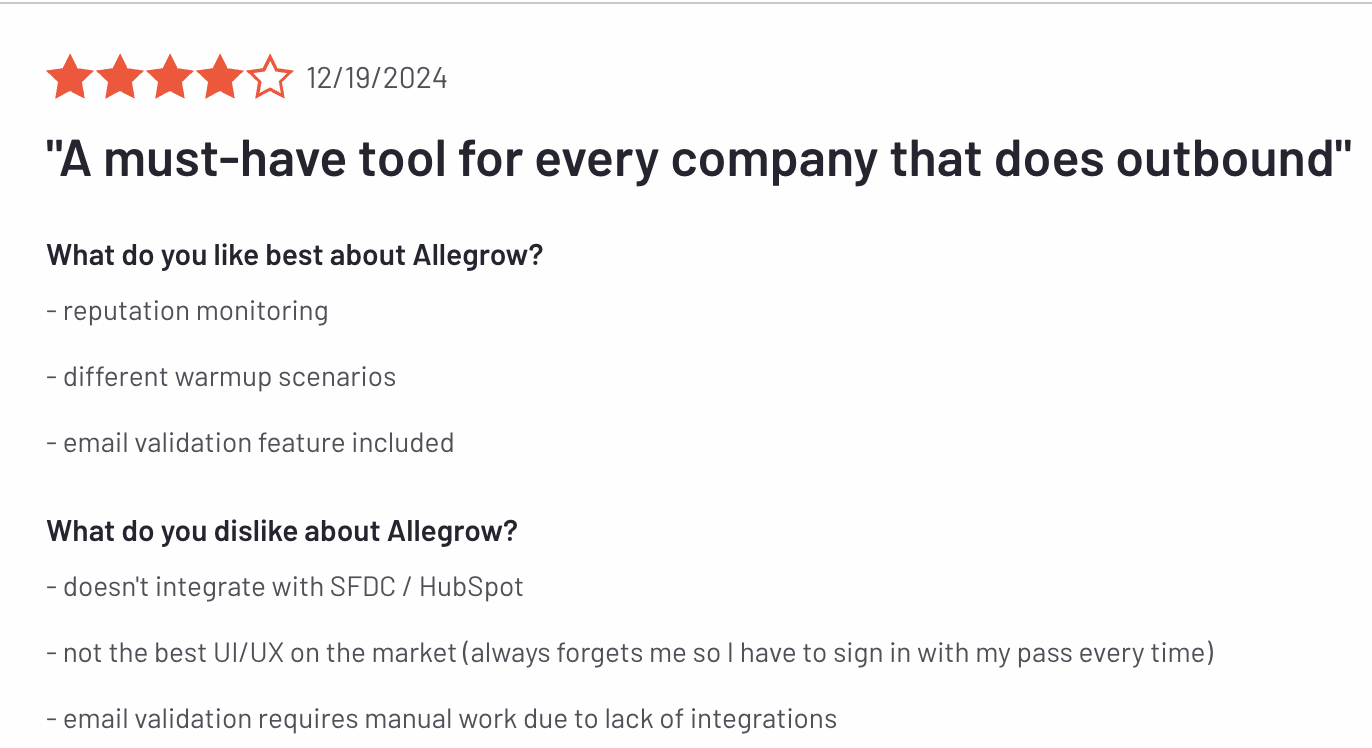Click the empty fifth rating star

pyautogui.click(x=269, y=78)
